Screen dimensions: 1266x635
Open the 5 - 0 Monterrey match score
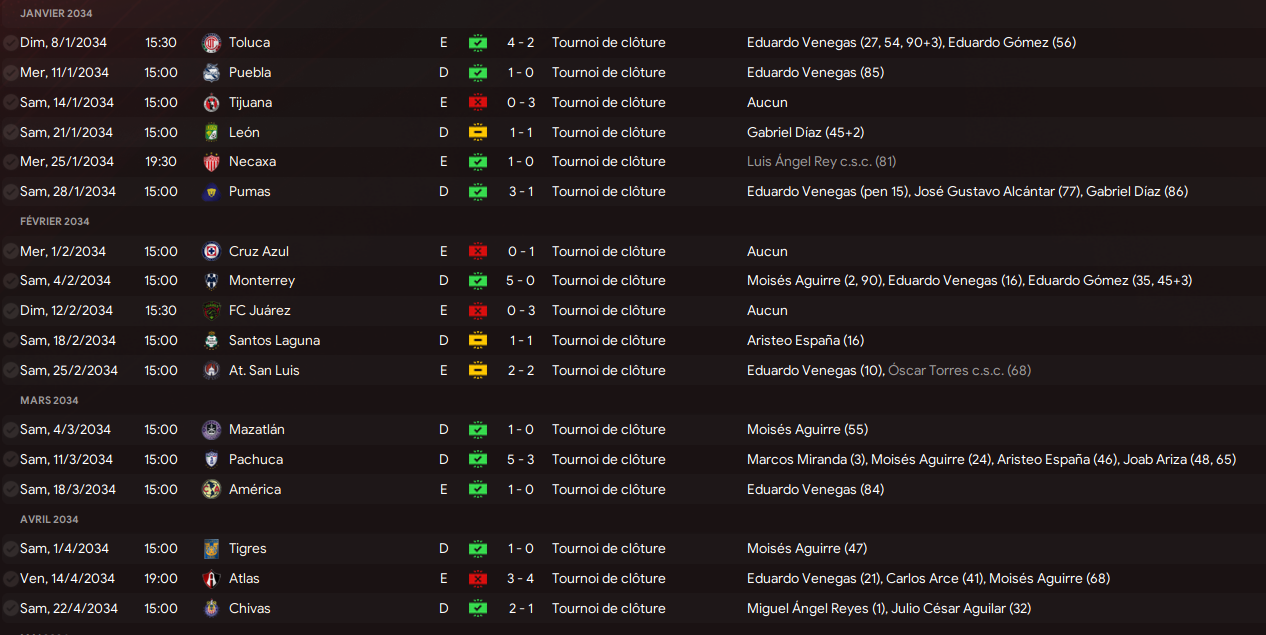coord(521,281)
